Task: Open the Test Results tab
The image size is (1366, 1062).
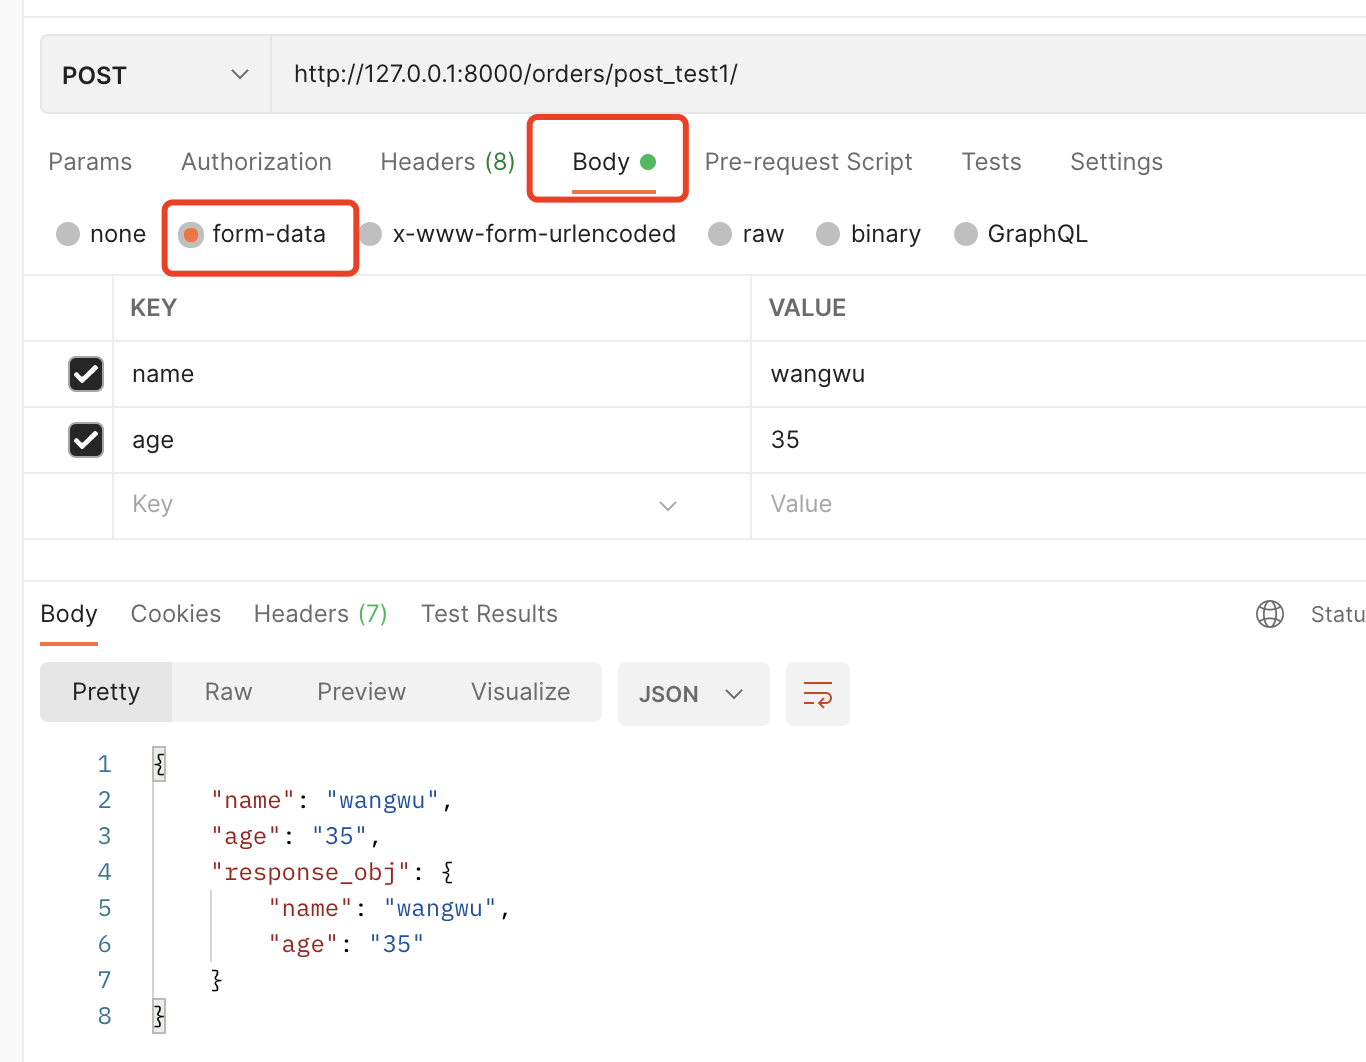Action: (x=489, y=613)
